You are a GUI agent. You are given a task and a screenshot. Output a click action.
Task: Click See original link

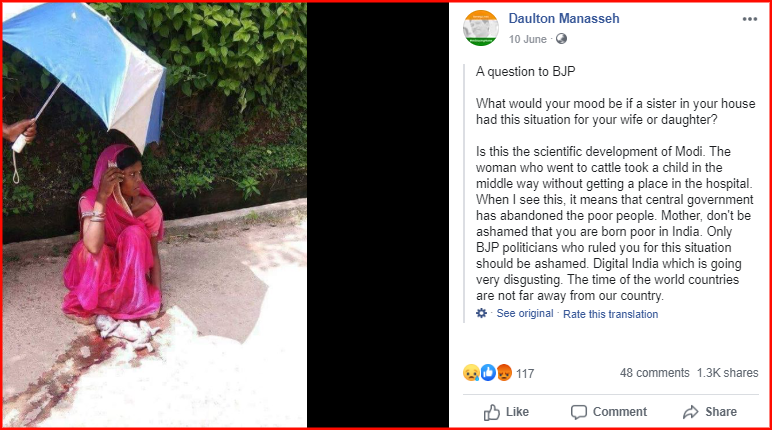click(525, 314)
